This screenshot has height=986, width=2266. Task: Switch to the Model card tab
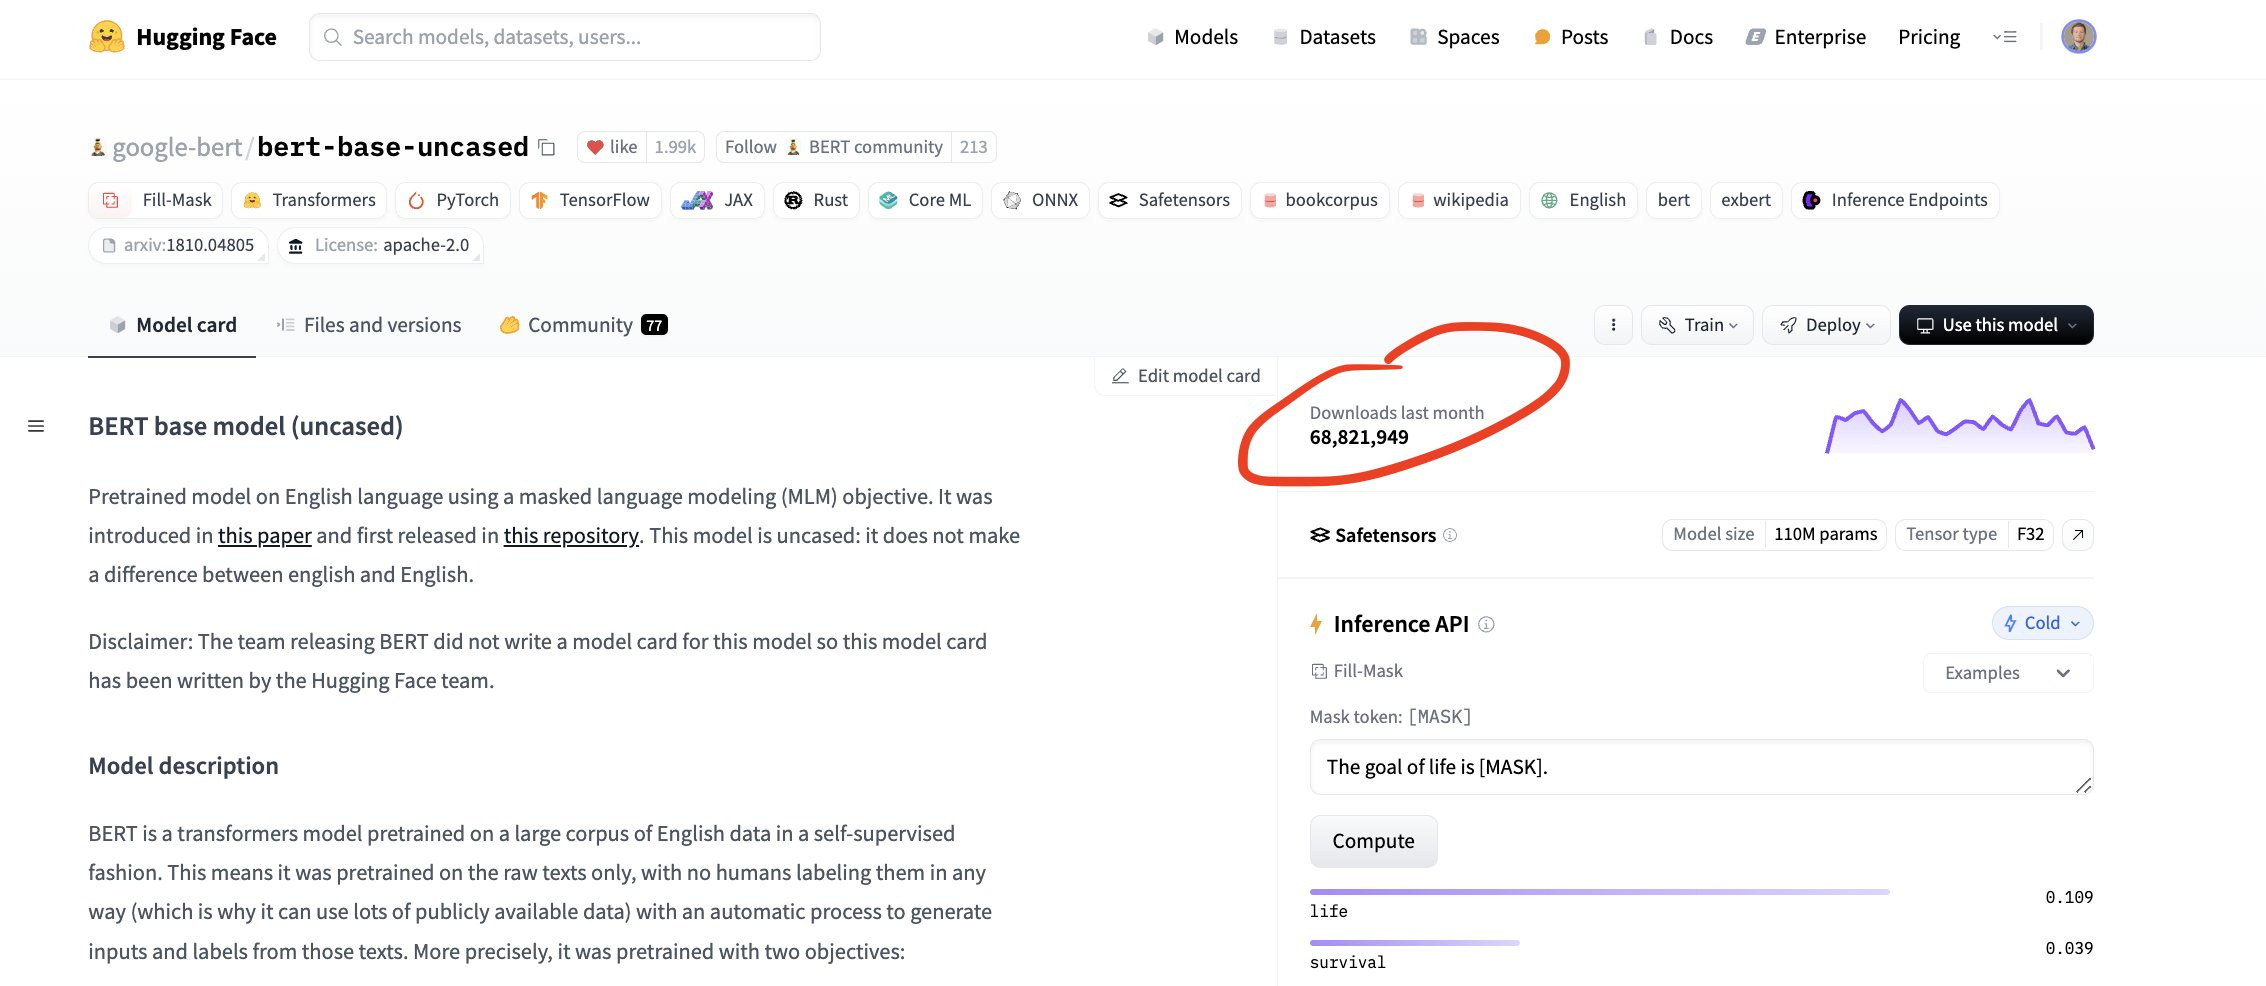click(x=172, y=325)
